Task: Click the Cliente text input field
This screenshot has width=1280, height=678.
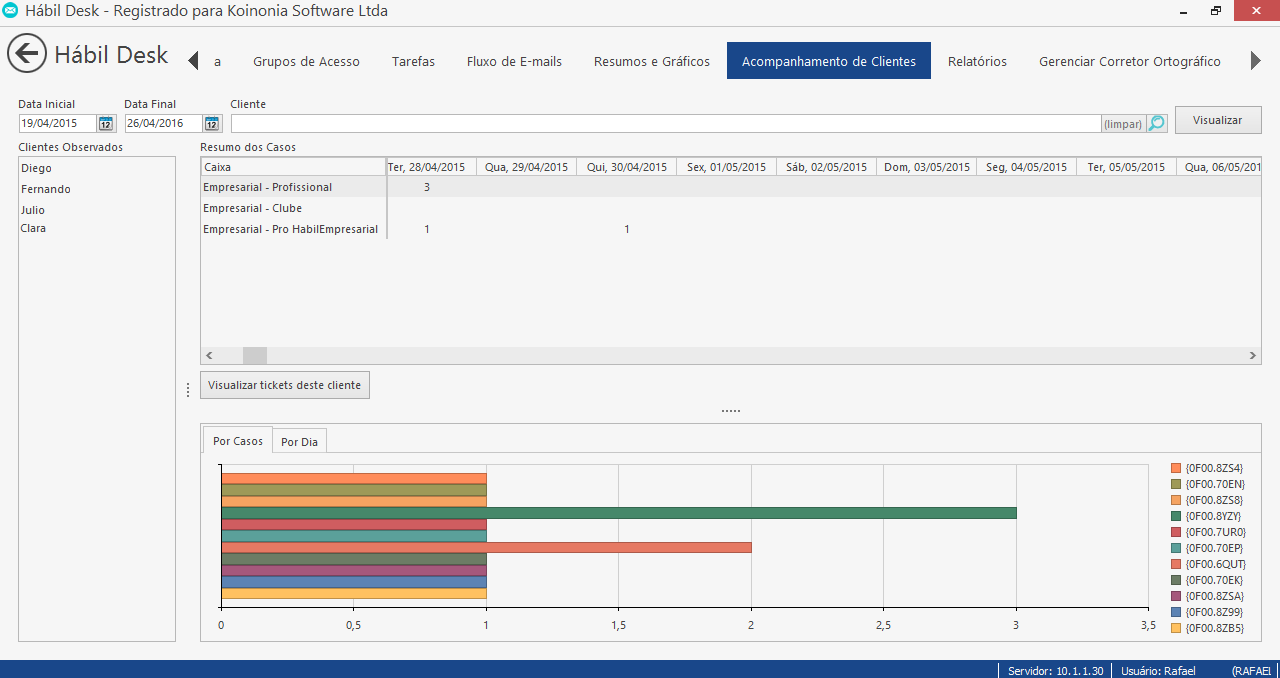Action: tap(665, 123)
